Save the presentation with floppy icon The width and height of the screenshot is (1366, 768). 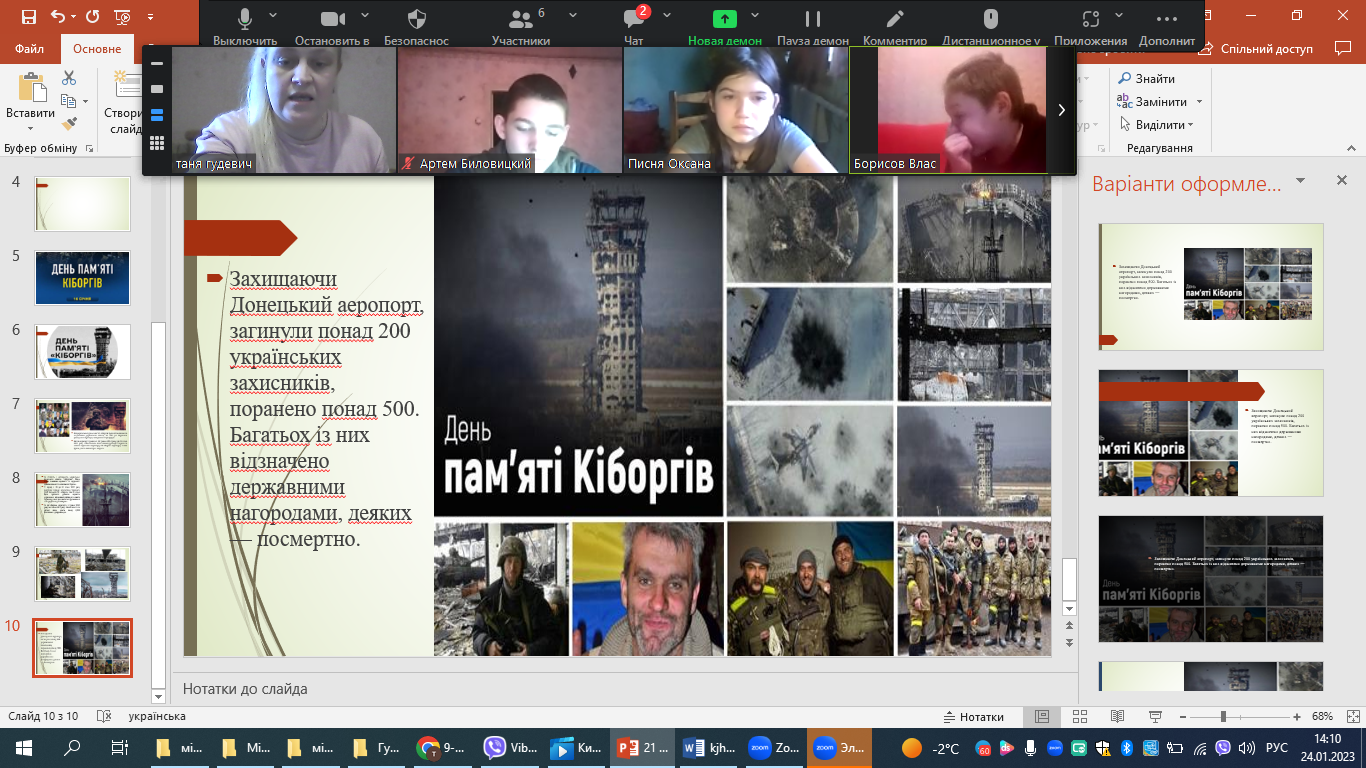click(28, 17)
